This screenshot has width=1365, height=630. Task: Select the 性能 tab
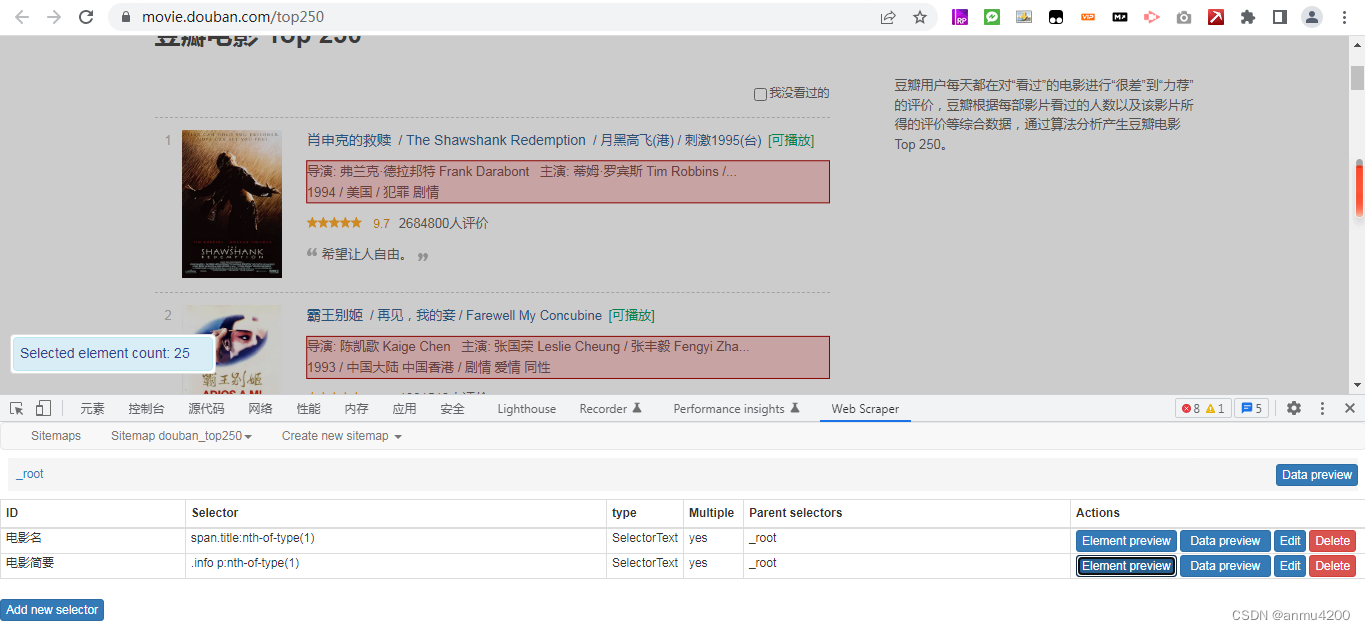coord(308,408)
